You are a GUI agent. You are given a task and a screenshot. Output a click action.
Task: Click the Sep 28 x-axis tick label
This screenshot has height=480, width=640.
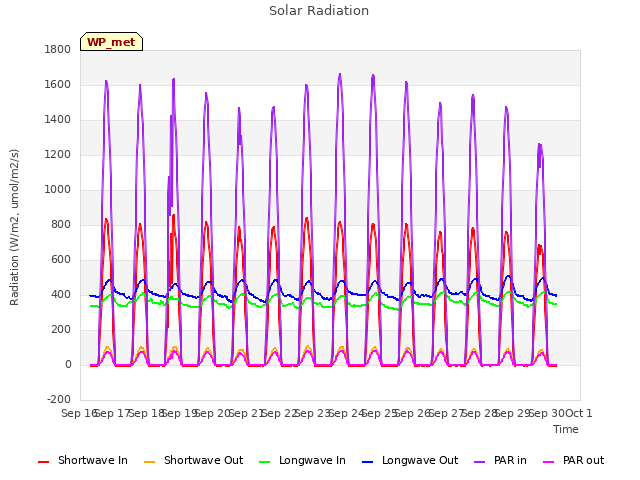pos(479,413)
